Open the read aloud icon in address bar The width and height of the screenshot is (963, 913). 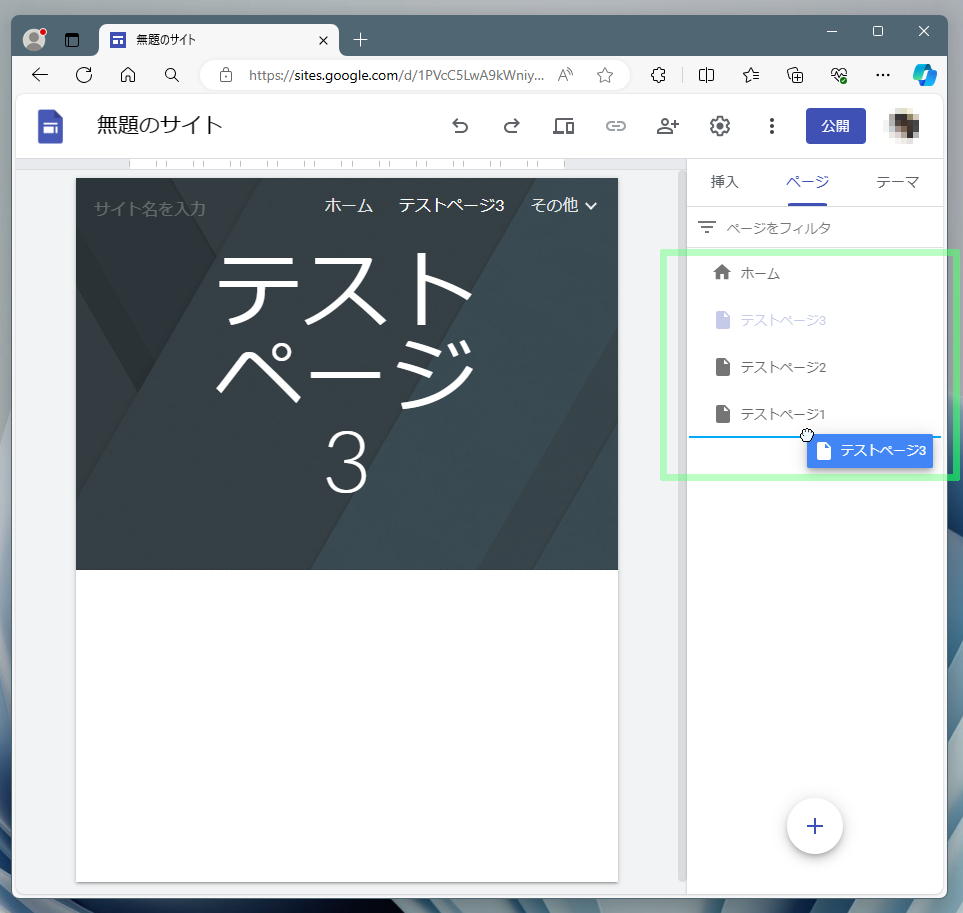(x=565, y=75)
